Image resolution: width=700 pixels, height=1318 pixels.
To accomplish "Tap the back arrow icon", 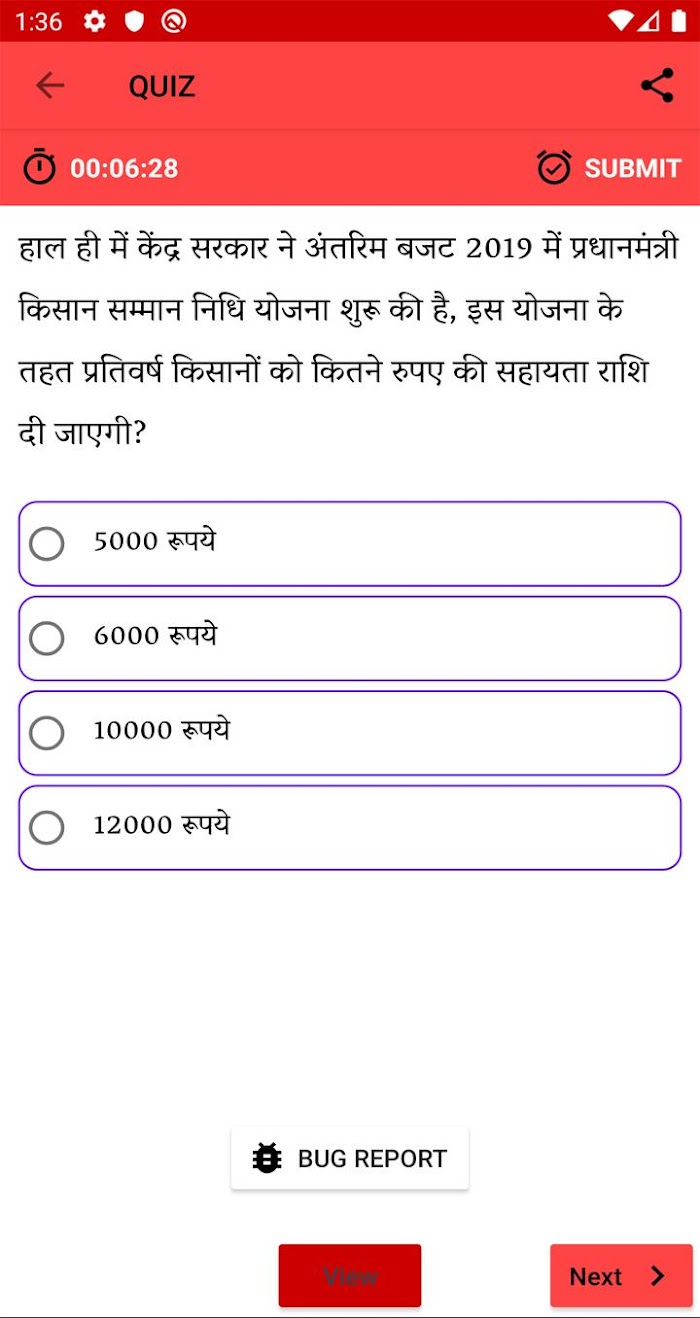I will pyautogui.click(x=49, y=86).
